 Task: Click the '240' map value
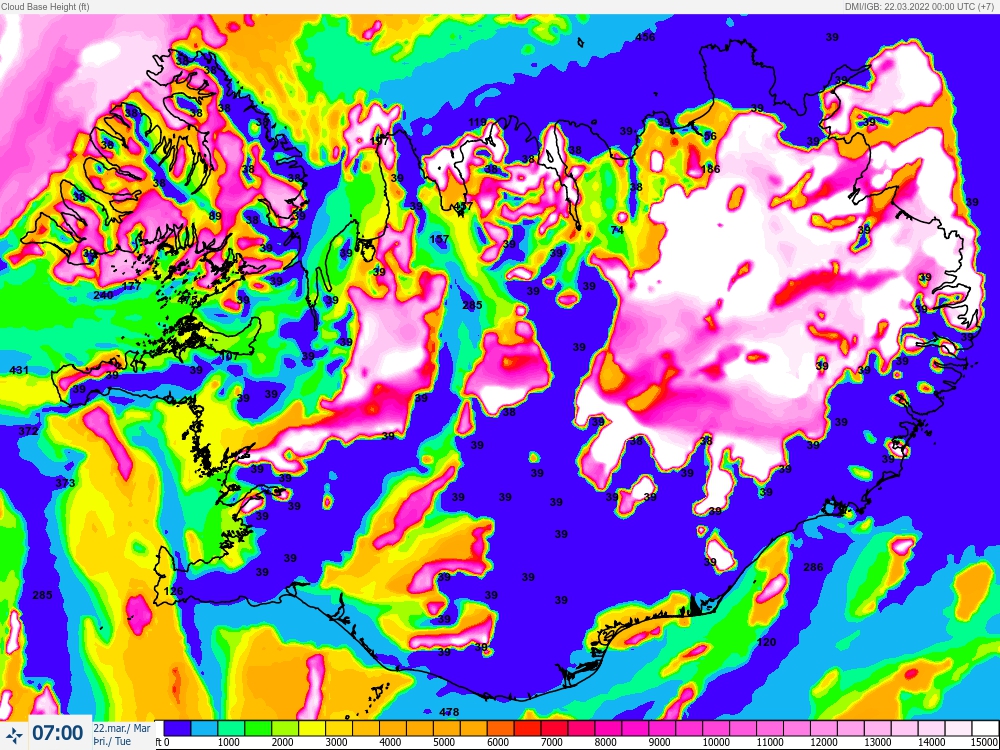pyautogui.click(x=103, y=295)
